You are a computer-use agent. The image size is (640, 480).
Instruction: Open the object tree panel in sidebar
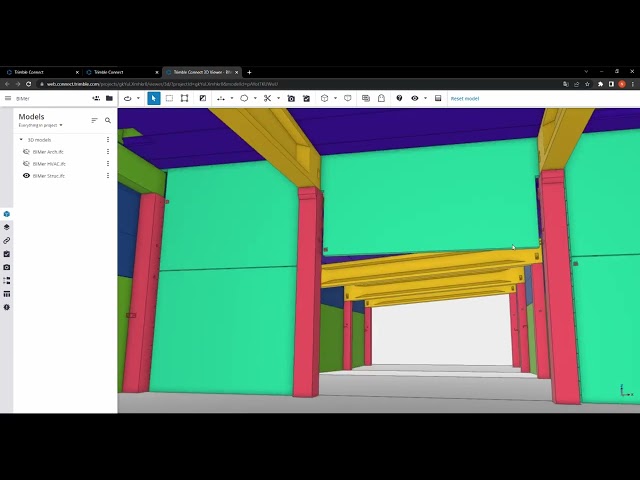click(7, 280)
